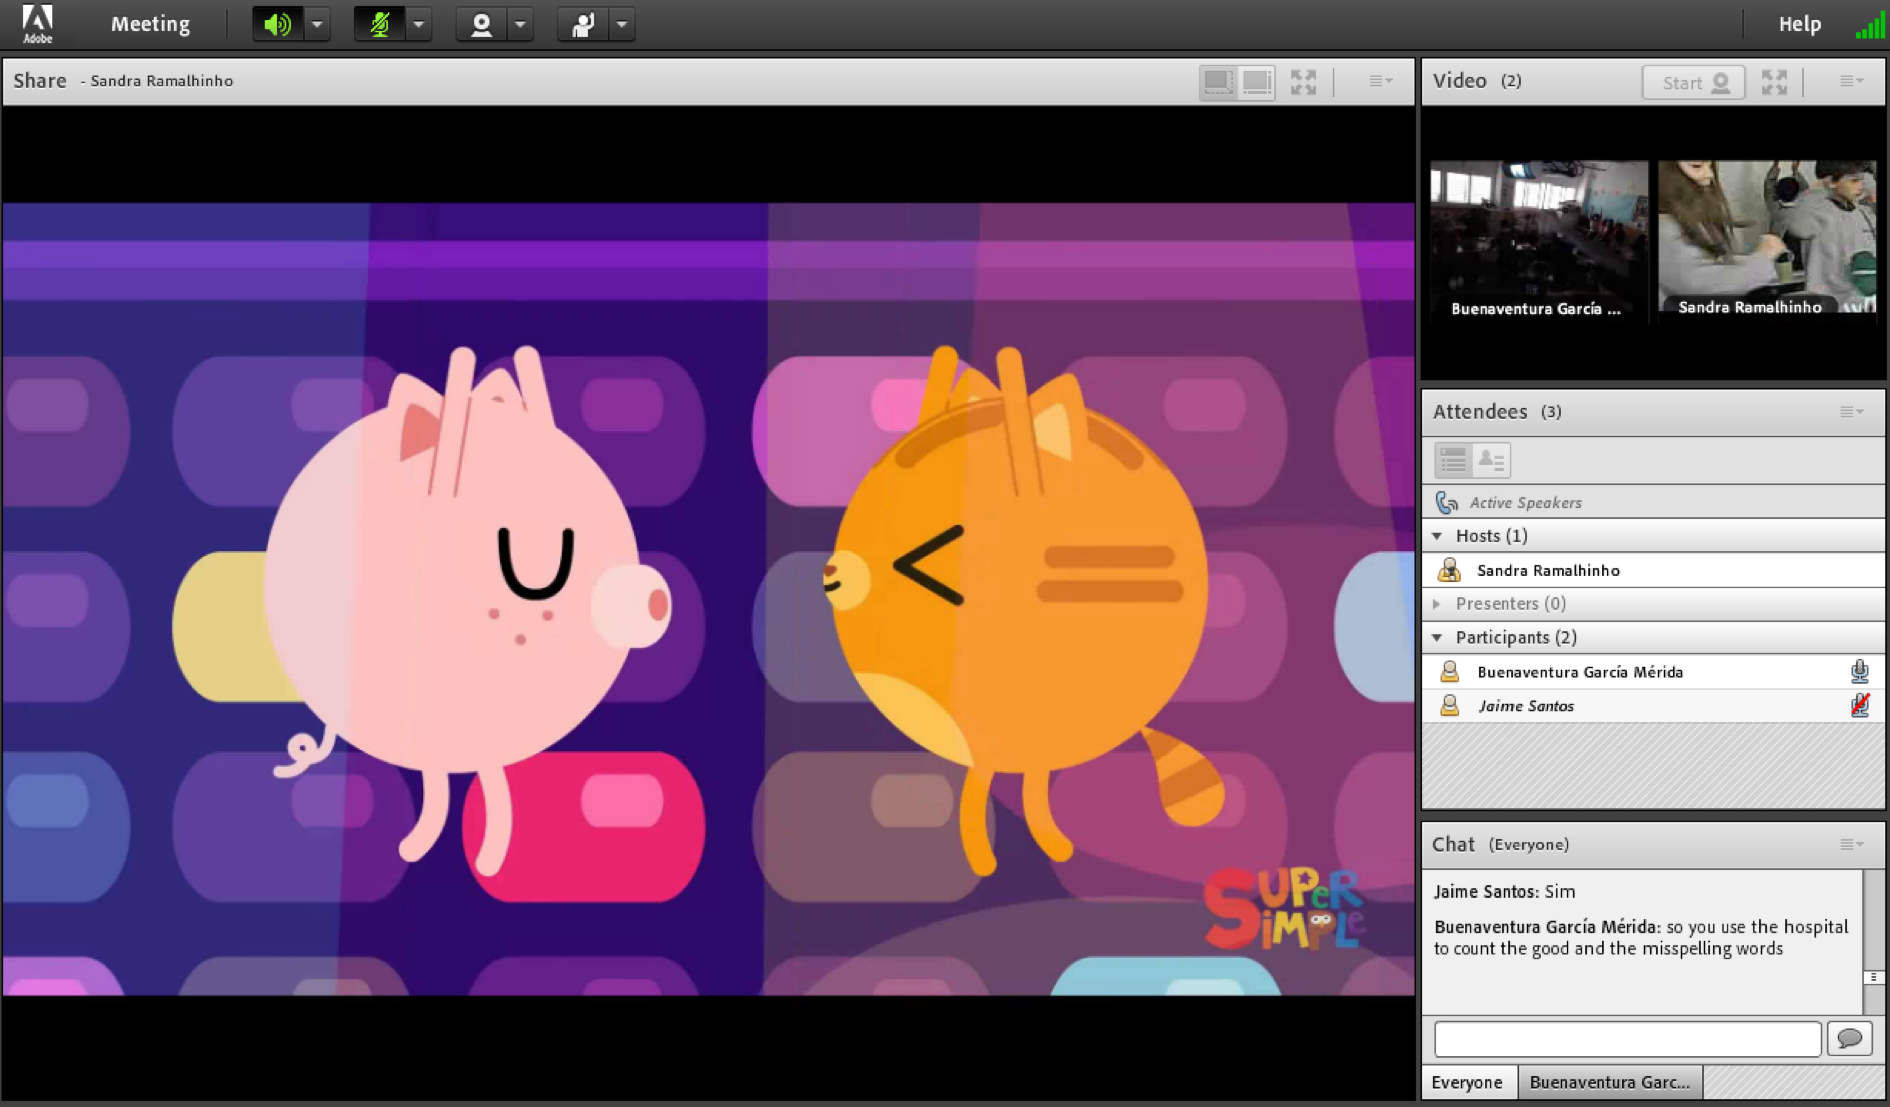
Task: Click the chat scrollbar handle
Action: pyautogui.click(x=1874, y=978)
